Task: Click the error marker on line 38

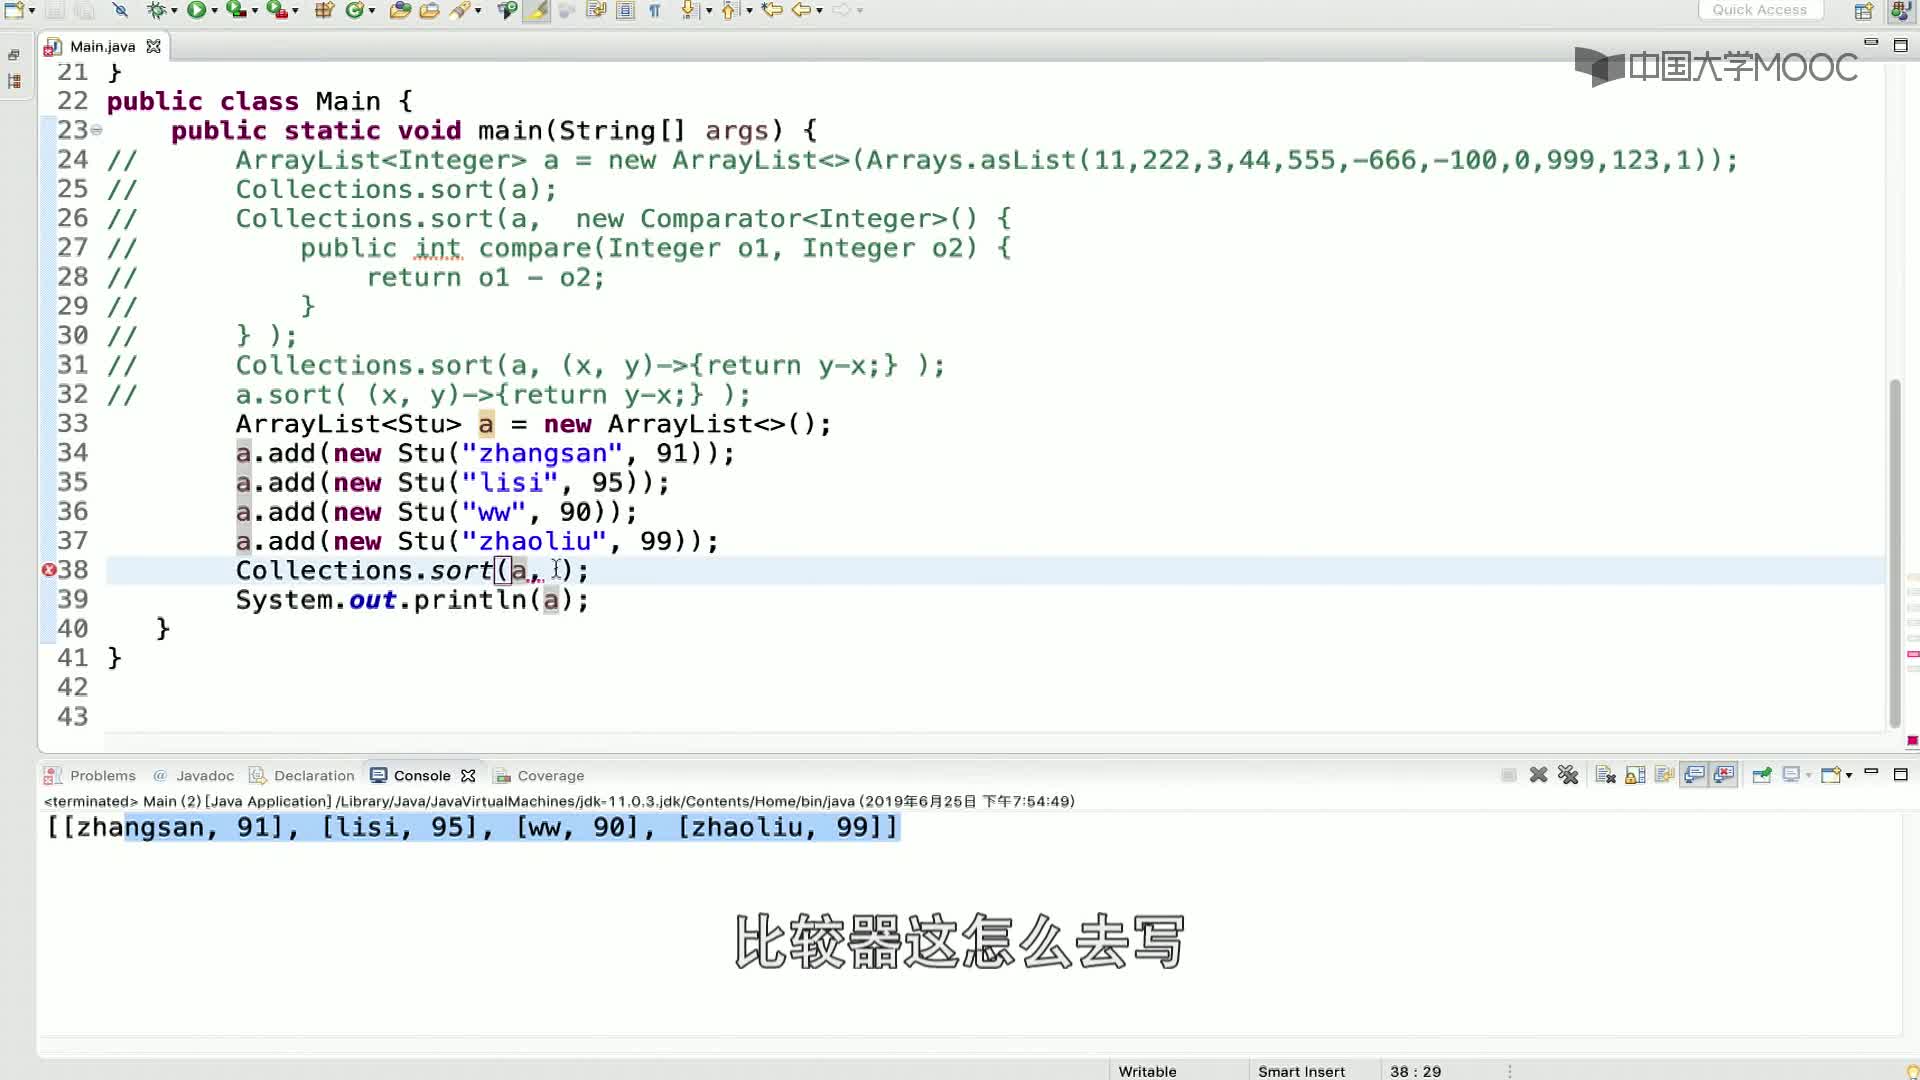Action: click(48, 570)
